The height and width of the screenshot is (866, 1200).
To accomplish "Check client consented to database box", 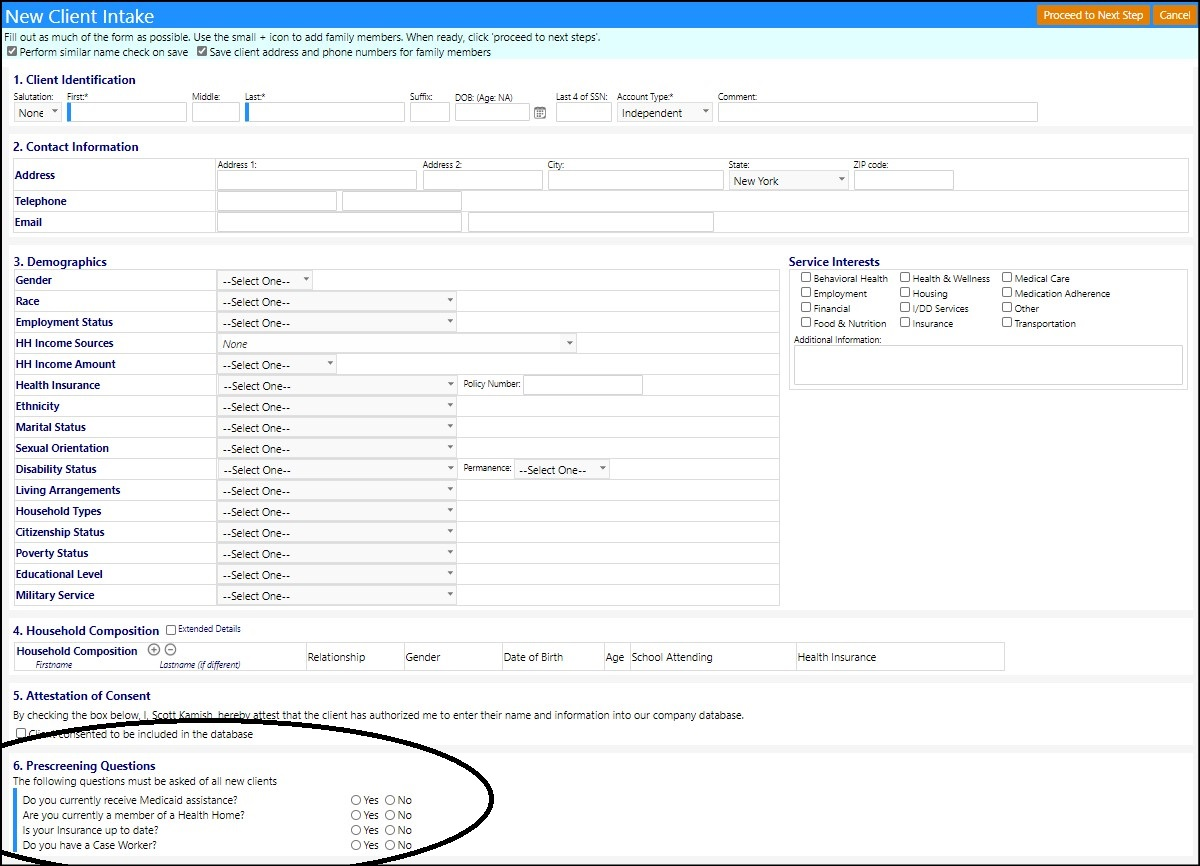I will 22,734.
